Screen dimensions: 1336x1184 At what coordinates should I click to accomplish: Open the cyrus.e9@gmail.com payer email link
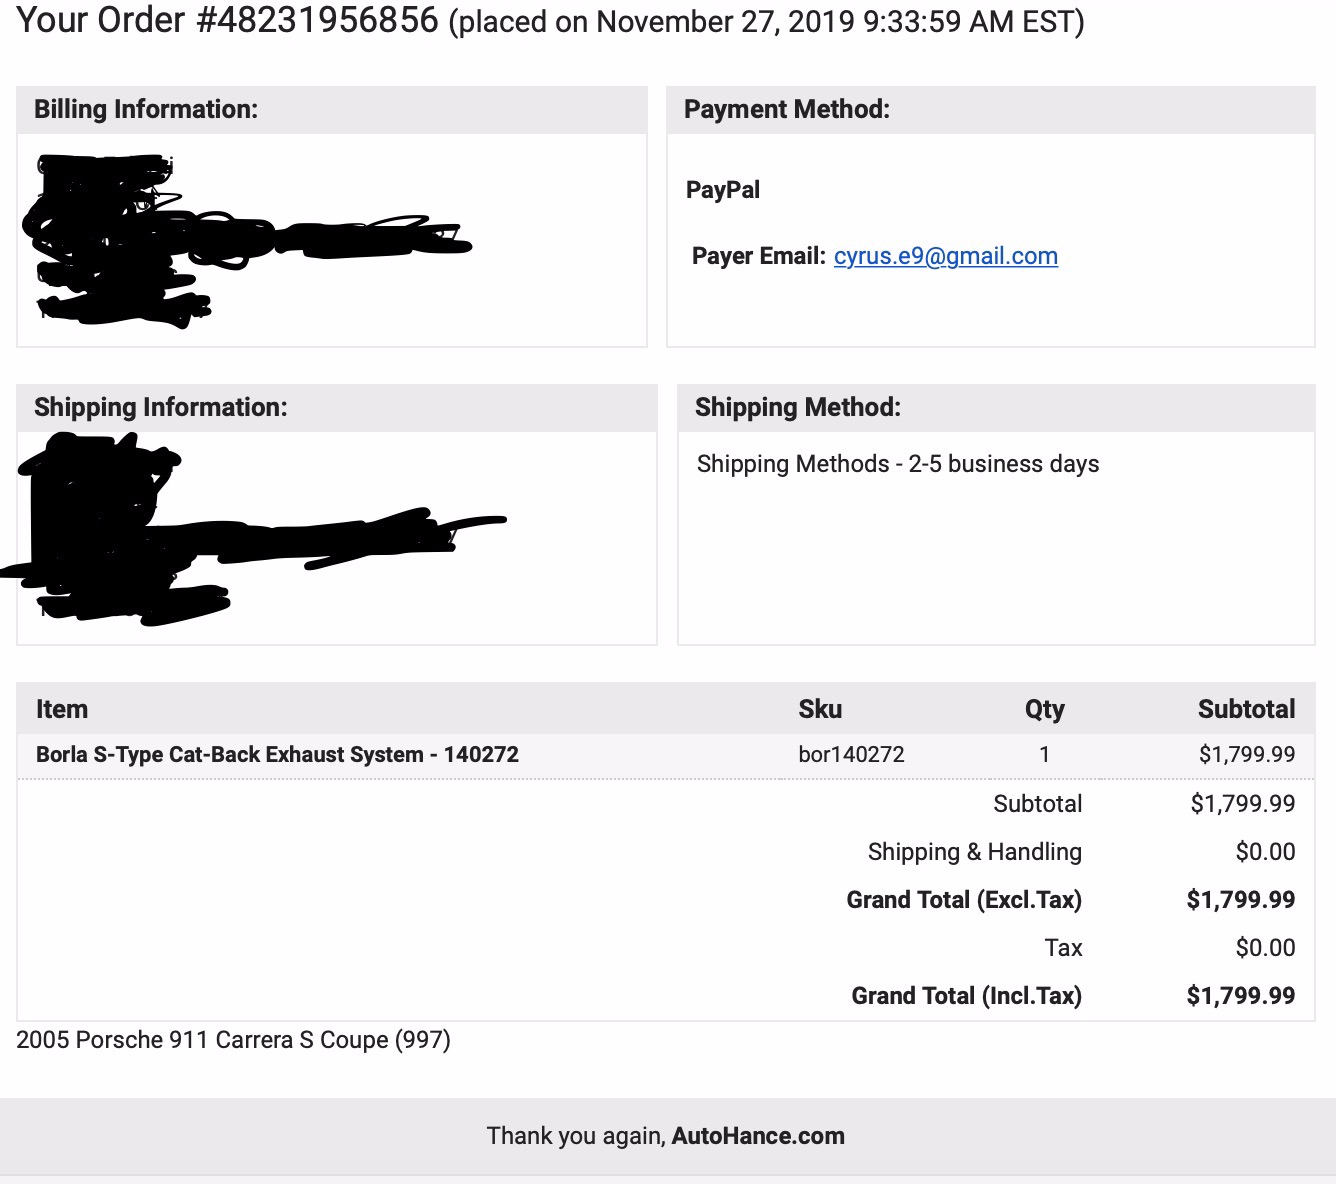tap(945, 256)
